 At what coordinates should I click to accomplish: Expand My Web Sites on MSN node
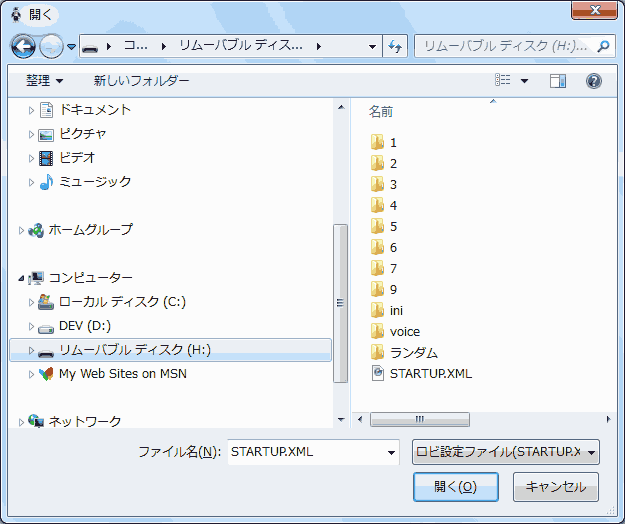[31, 375]
